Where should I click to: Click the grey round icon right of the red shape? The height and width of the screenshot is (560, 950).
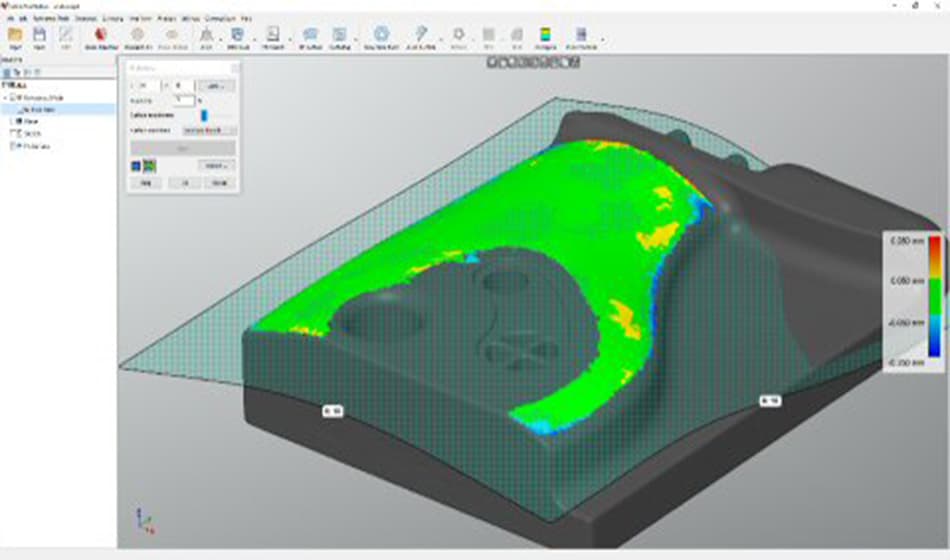tap(138, 35)
